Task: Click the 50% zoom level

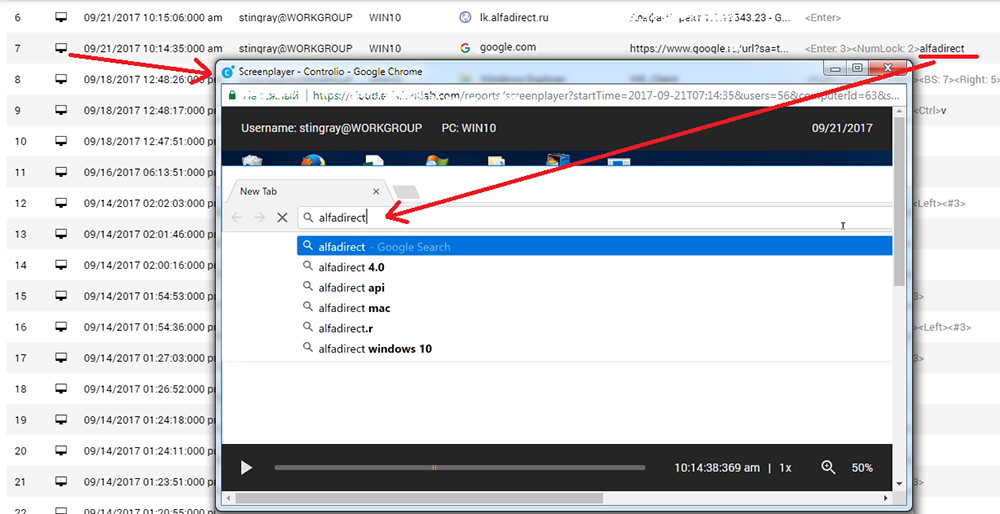Action: pyautogui.click(x=862, y=468)
